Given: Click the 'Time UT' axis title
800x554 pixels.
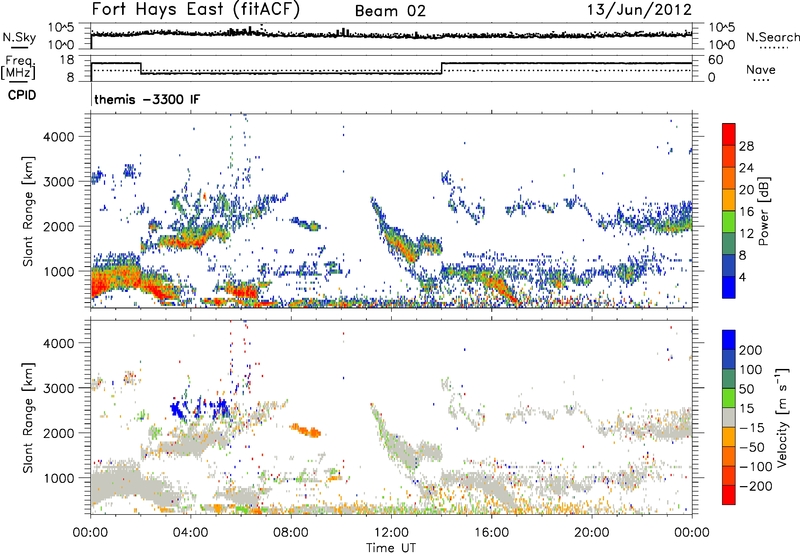Looking at the screenshot, I should click(391, 548).
